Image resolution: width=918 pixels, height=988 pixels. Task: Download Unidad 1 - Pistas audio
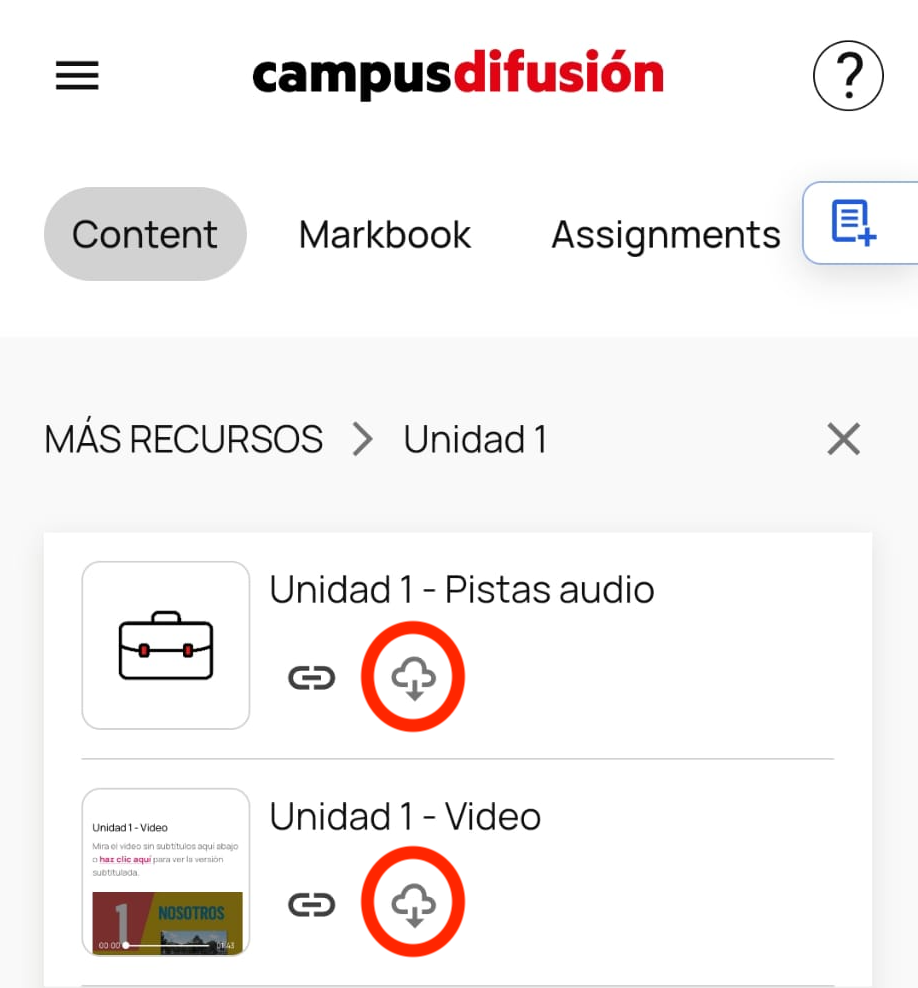[x=413, y=678]
